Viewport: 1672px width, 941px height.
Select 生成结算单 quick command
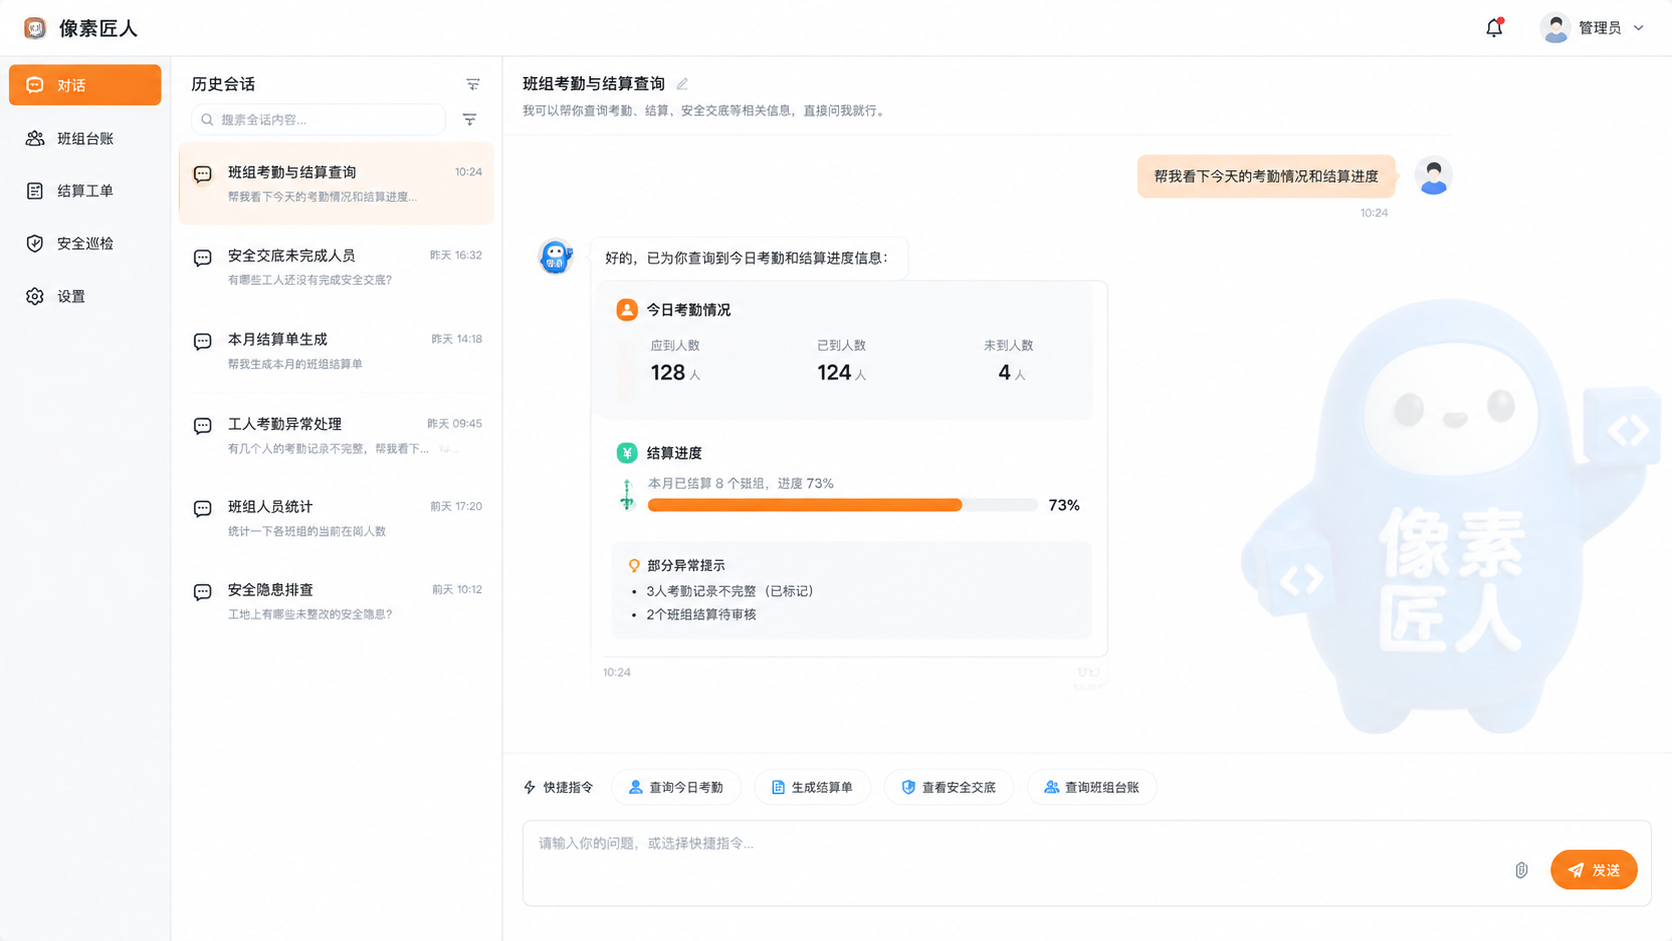[812, 787]
